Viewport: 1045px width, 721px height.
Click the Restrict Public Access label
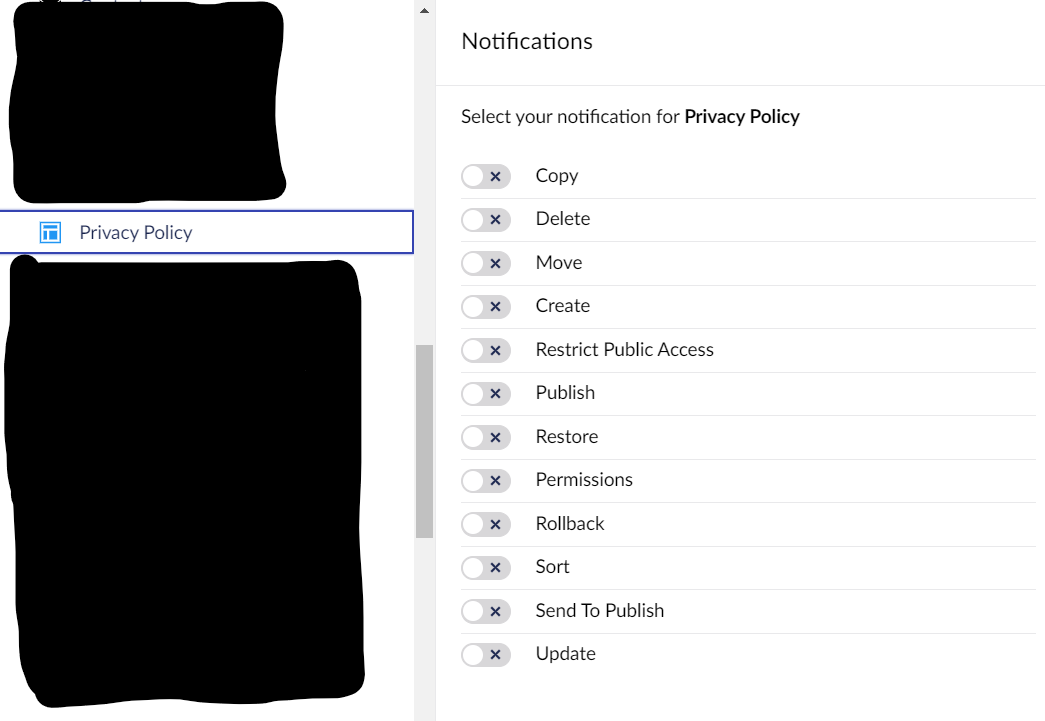click(x=624, y=350)
